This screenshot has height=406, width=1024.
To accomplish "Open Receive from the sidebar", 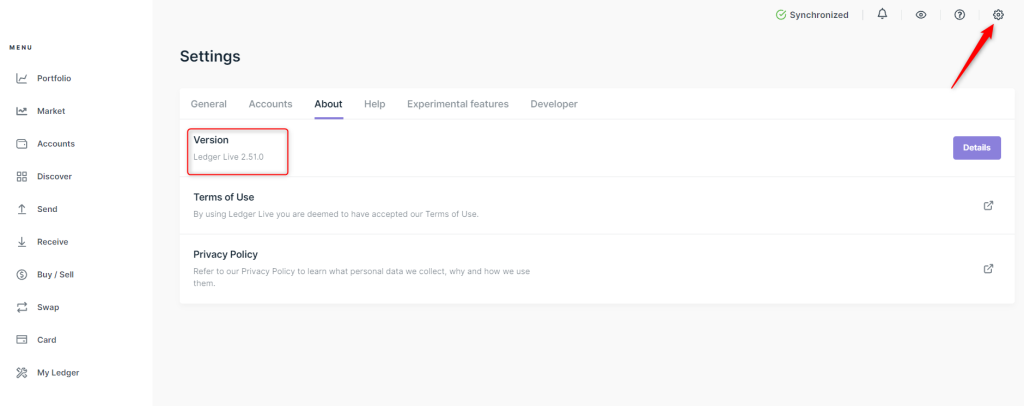I will tap(52, 242).
